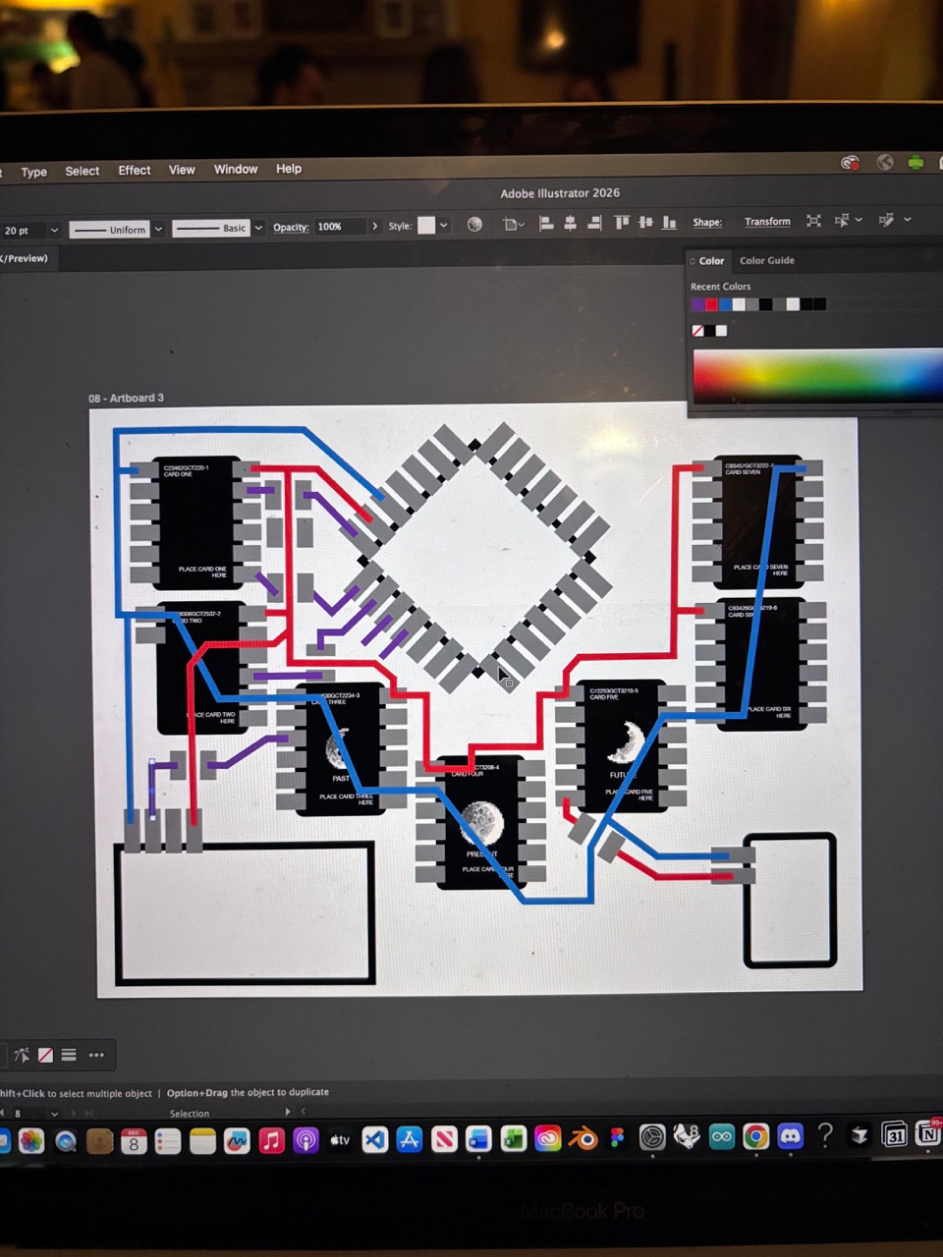Image resolution: width=943 pixels, height=1257 pixels.
Task: Open Blender from the dock
Action: click(x=583, y=1139)
